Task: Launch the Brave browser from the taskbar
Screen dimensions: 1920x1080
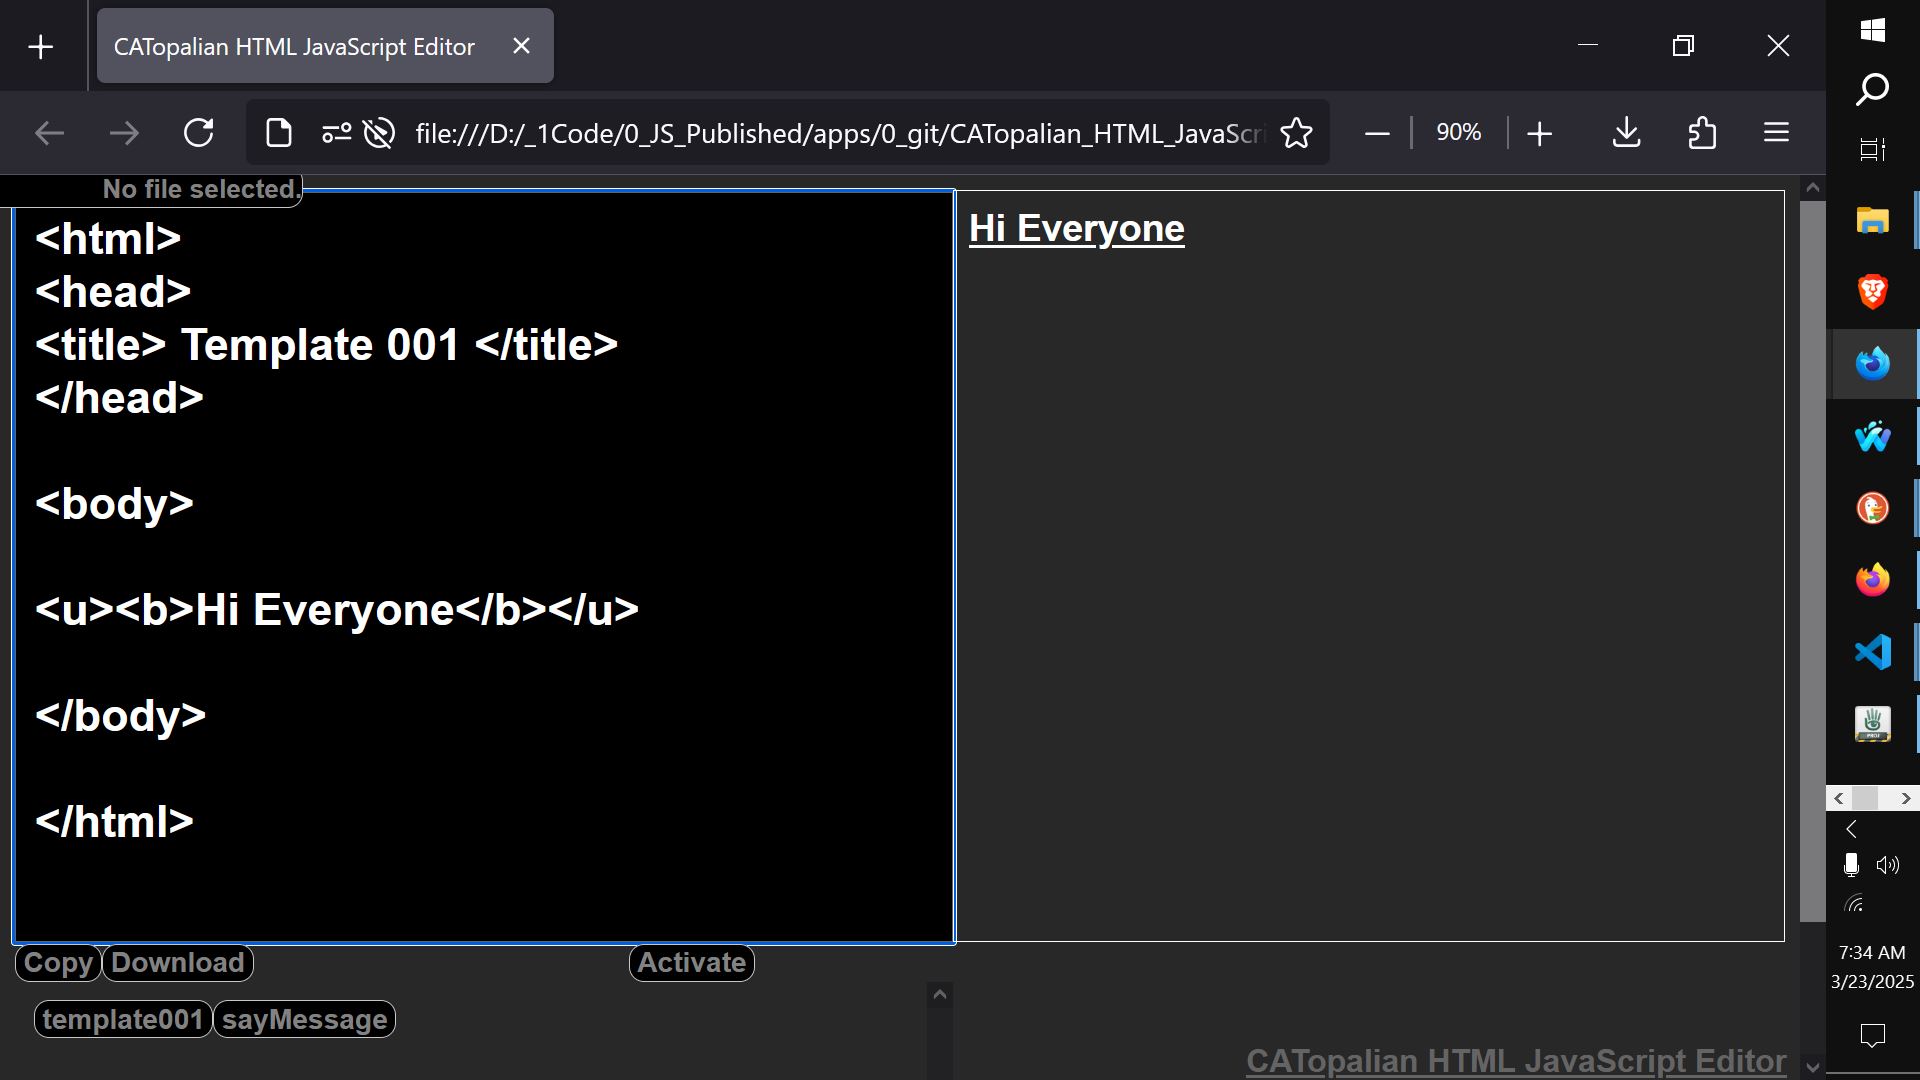Action: 1872,292
